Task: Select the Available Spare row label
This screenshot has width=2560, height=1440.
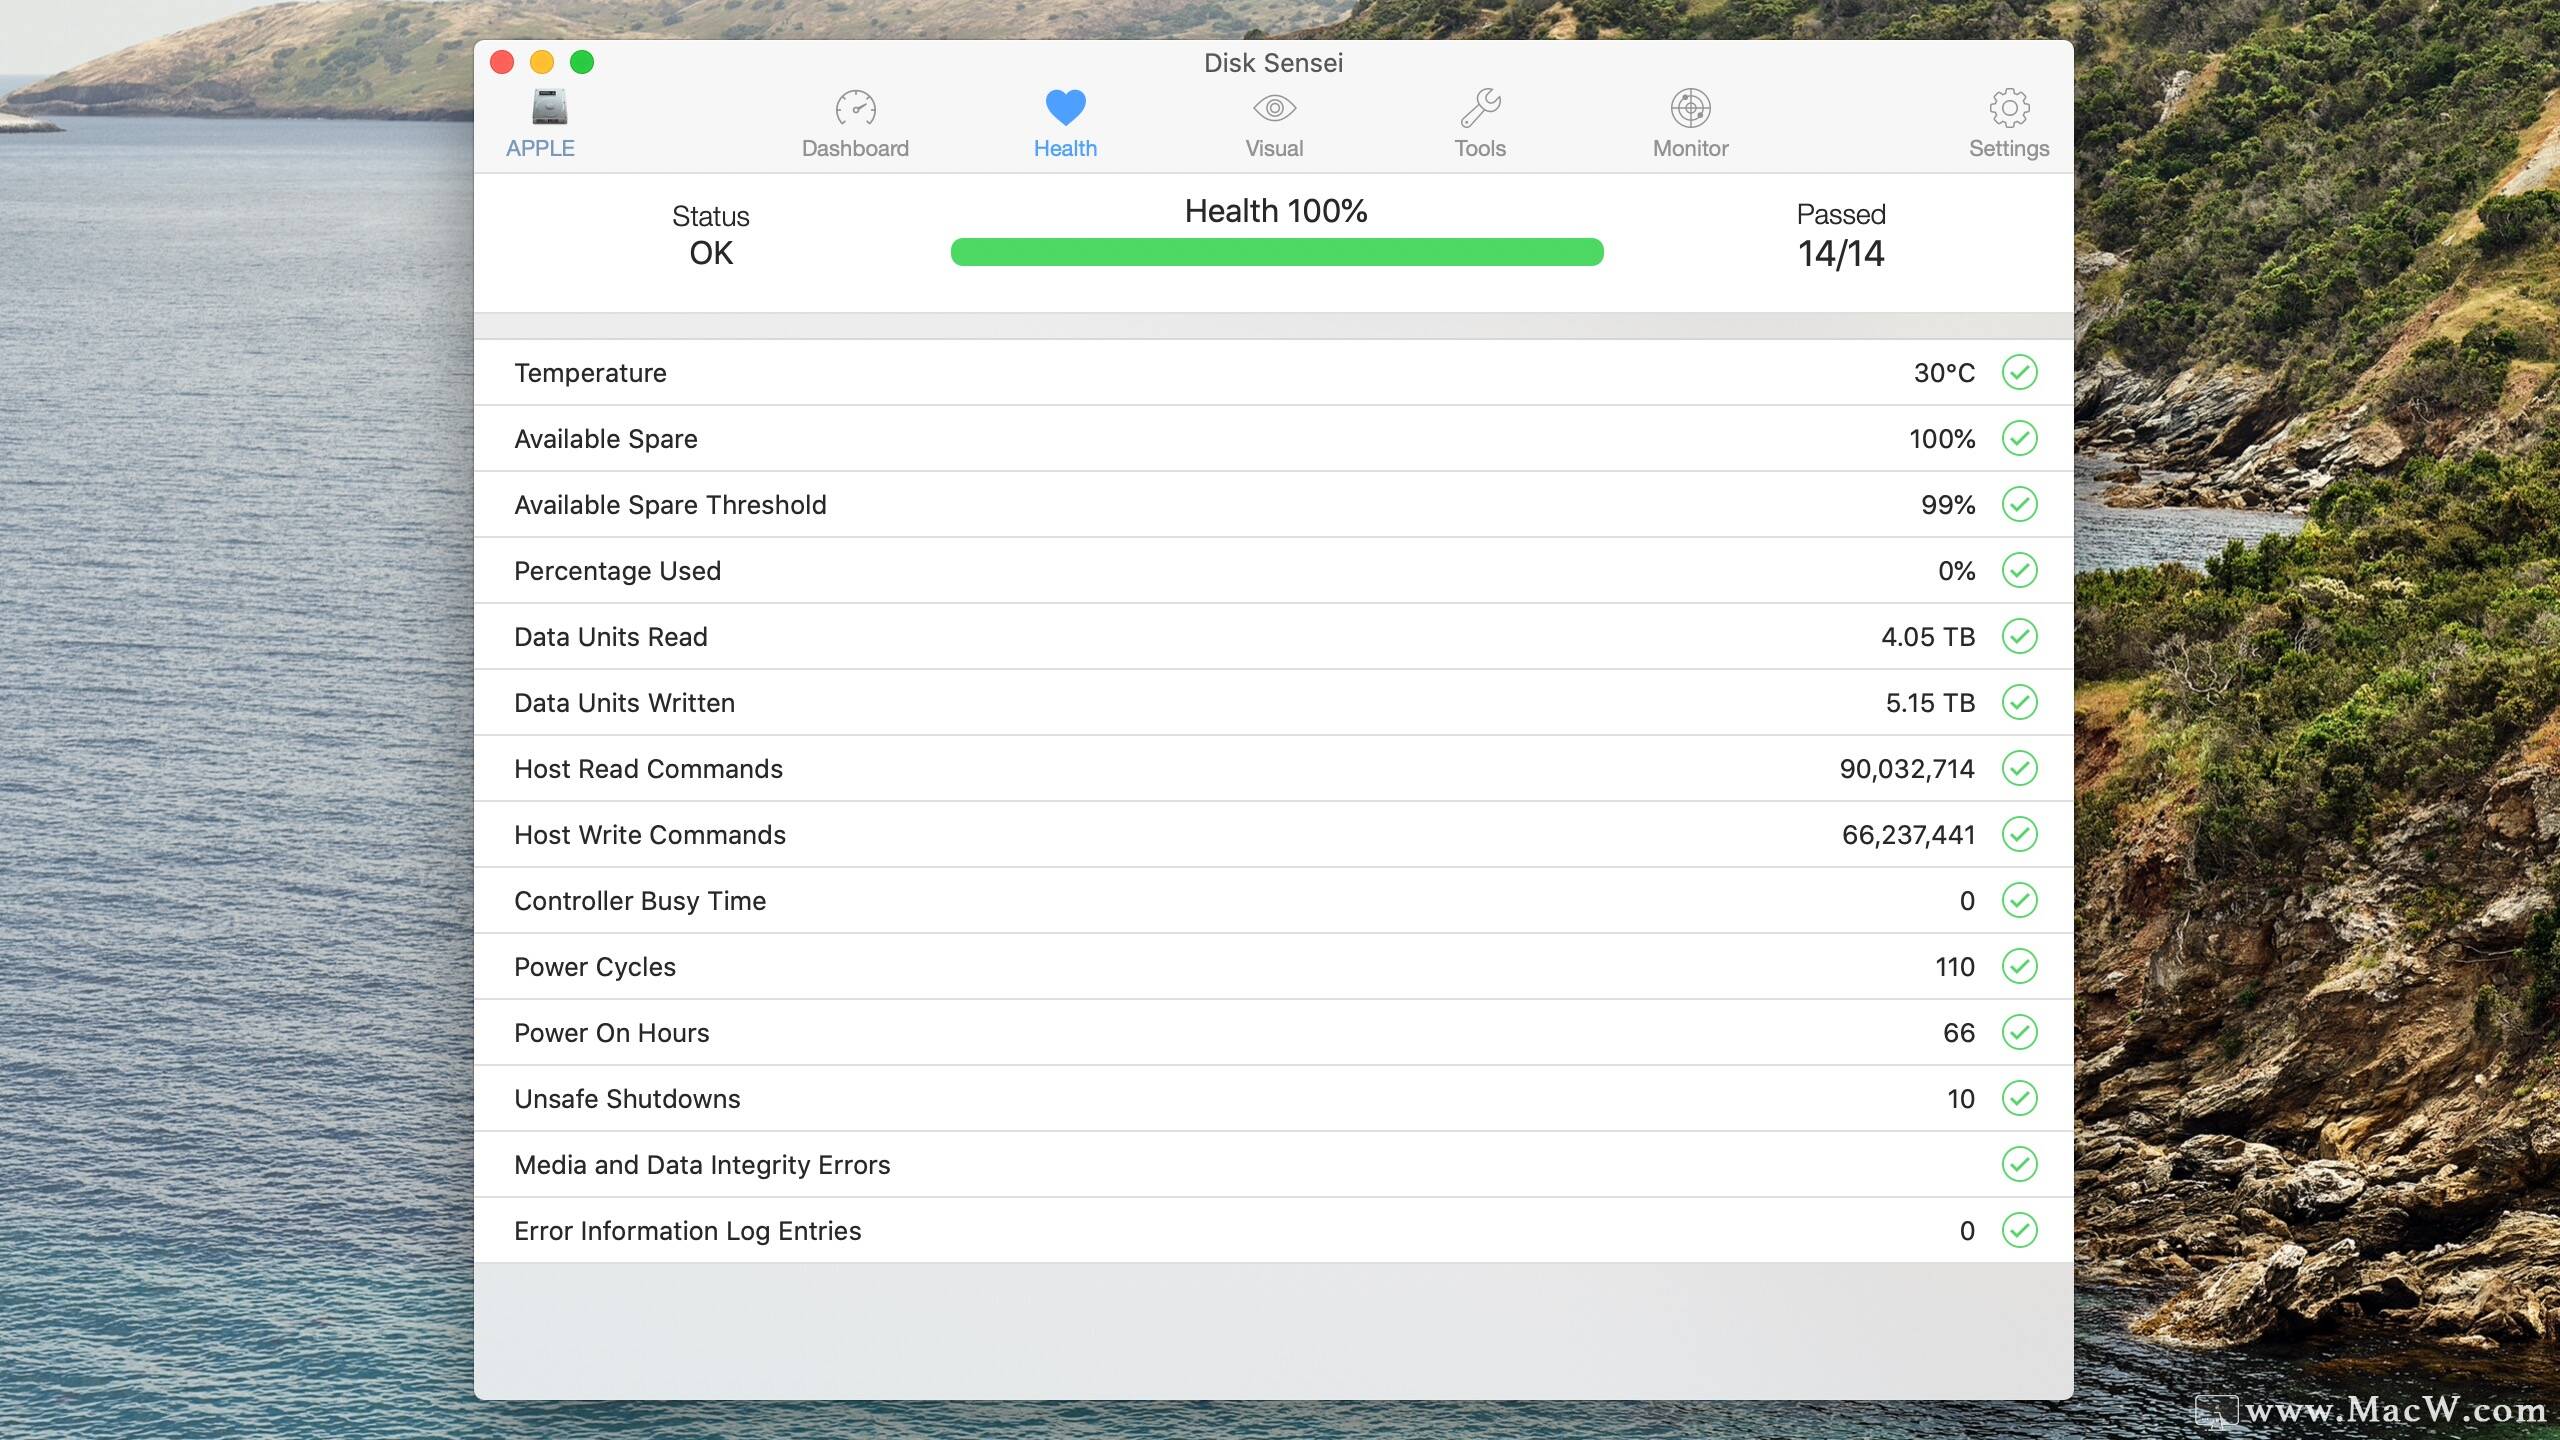Action: pyautogui.click(x=606, y=439)
